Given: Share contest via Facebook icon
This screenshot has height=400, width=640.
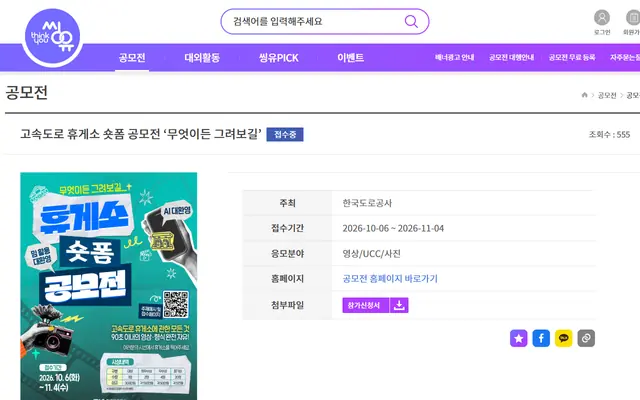Looking at the screenshot, I should point(541,338).
